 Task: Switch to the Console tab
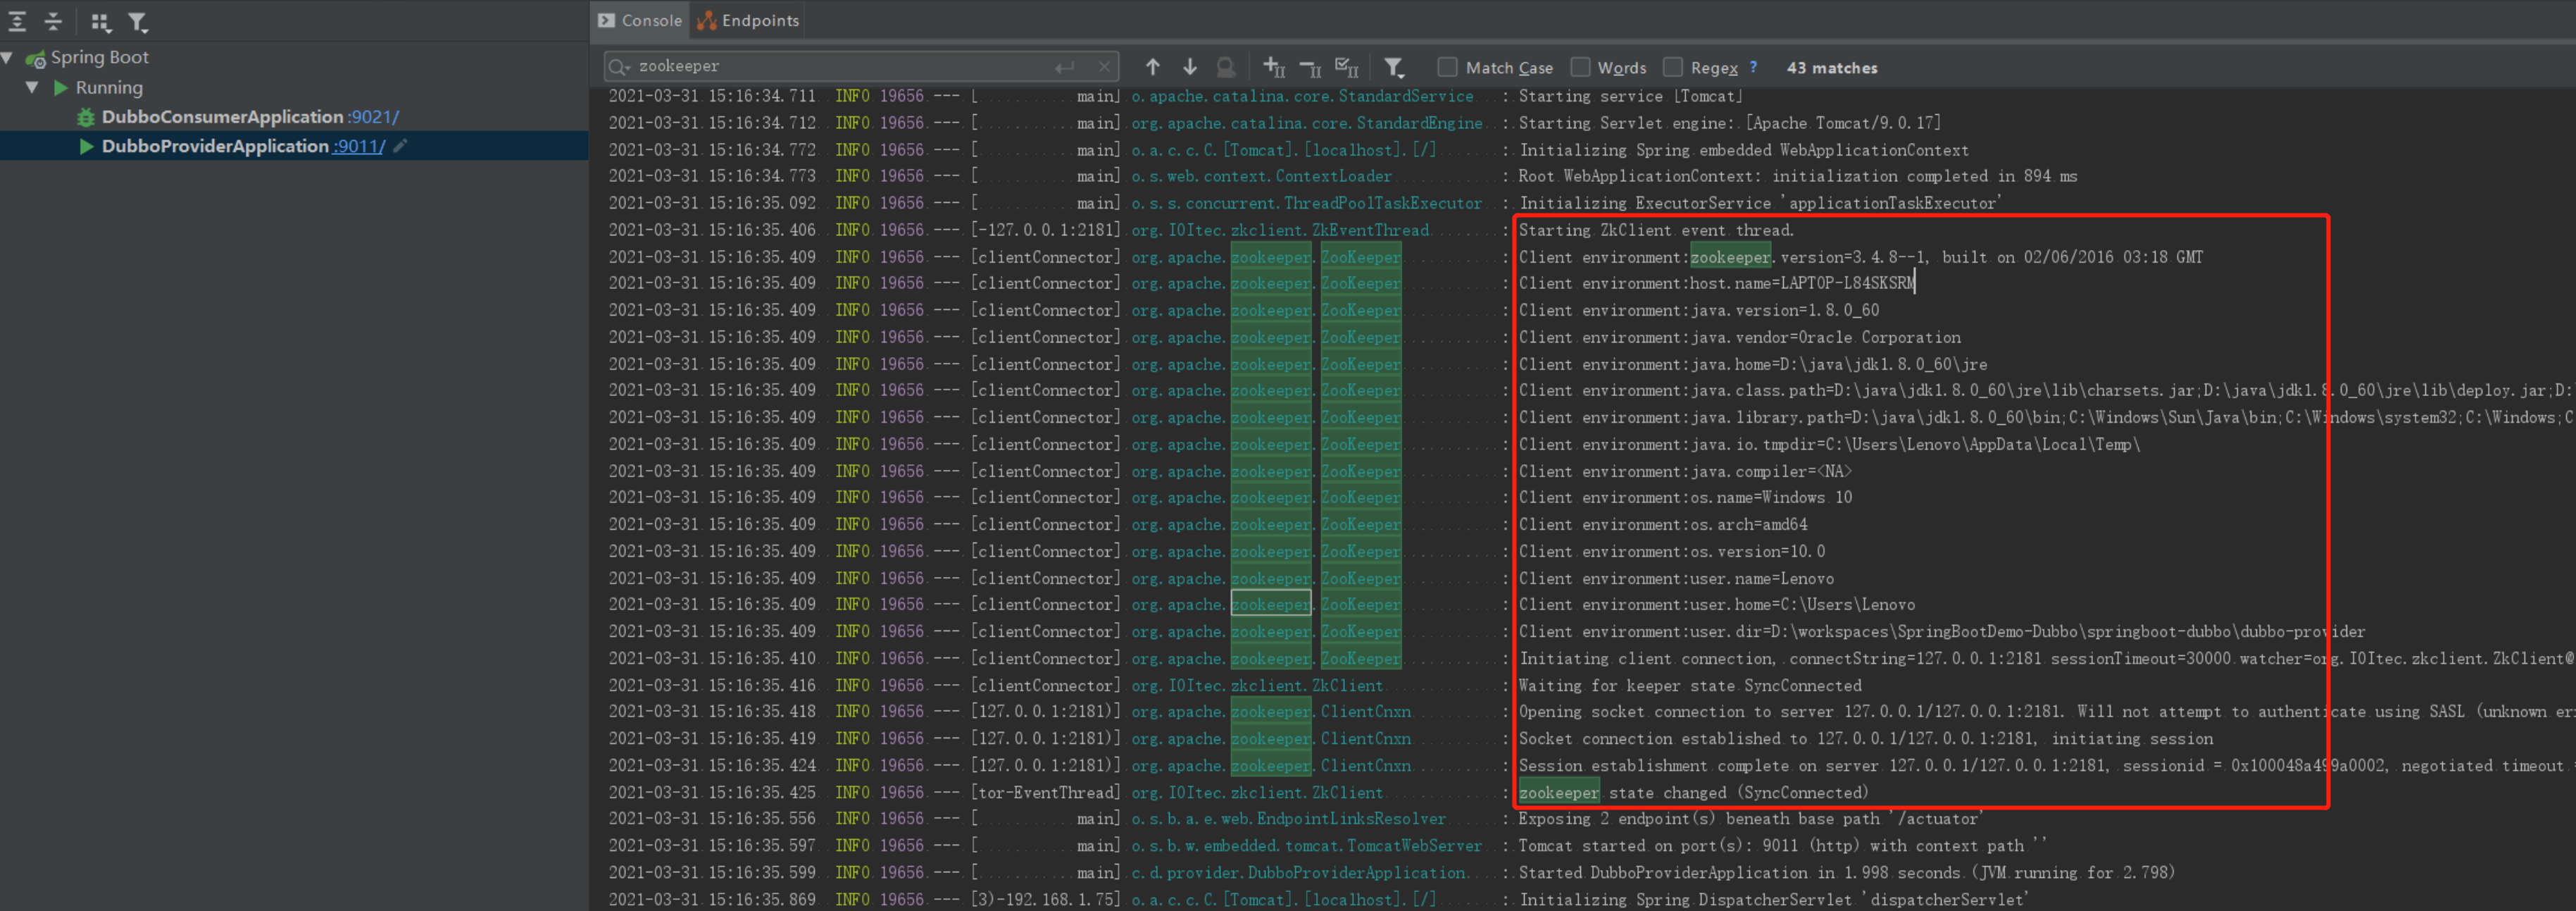click(640, 20)
